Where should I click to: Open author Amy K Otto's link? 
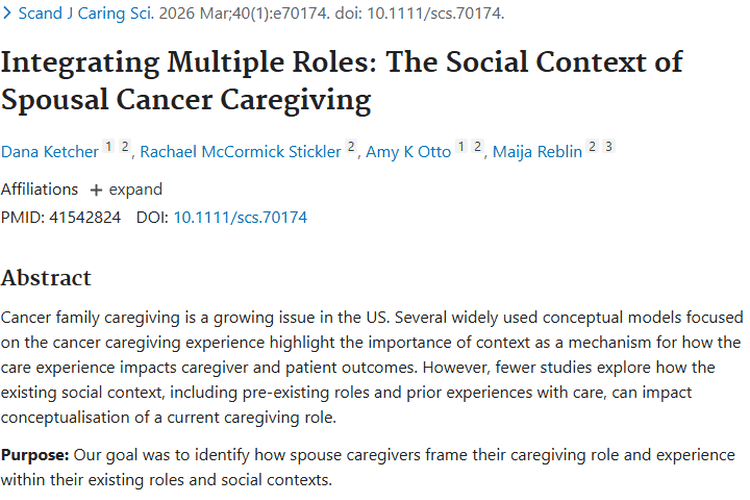pyautogui.click(x=407, y=151)
